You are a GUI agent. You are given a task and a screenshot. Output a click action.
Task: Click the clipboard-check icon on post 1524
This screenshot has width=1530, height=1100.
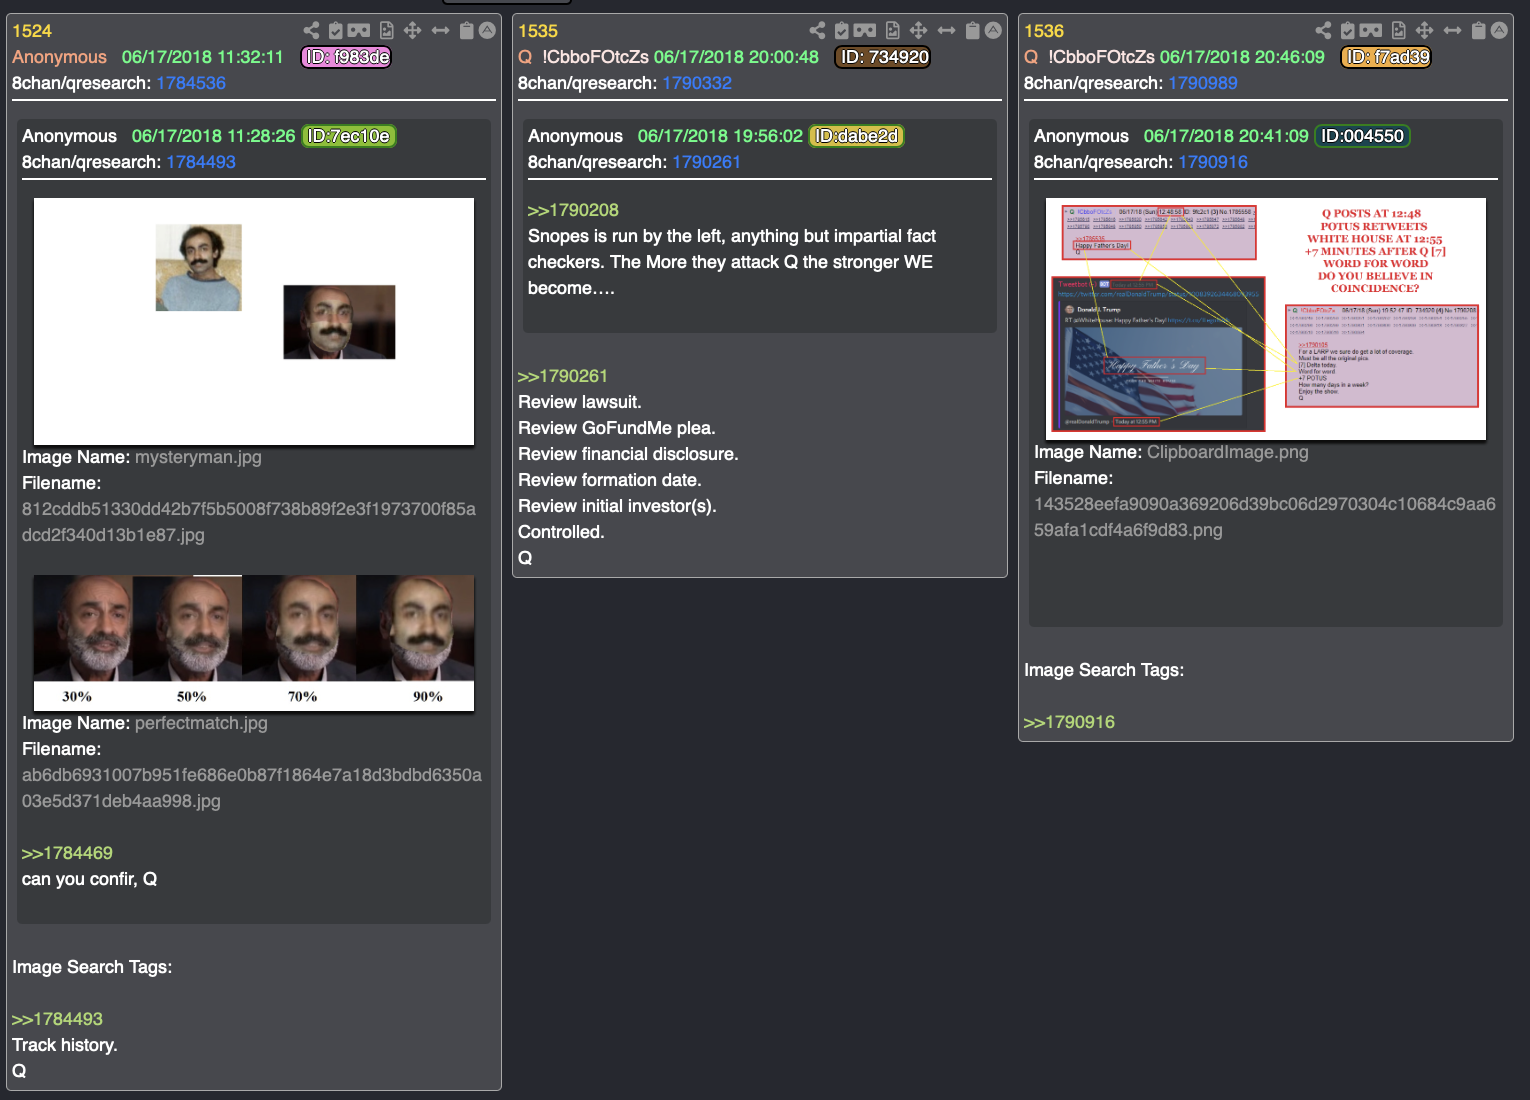point(336,31)
